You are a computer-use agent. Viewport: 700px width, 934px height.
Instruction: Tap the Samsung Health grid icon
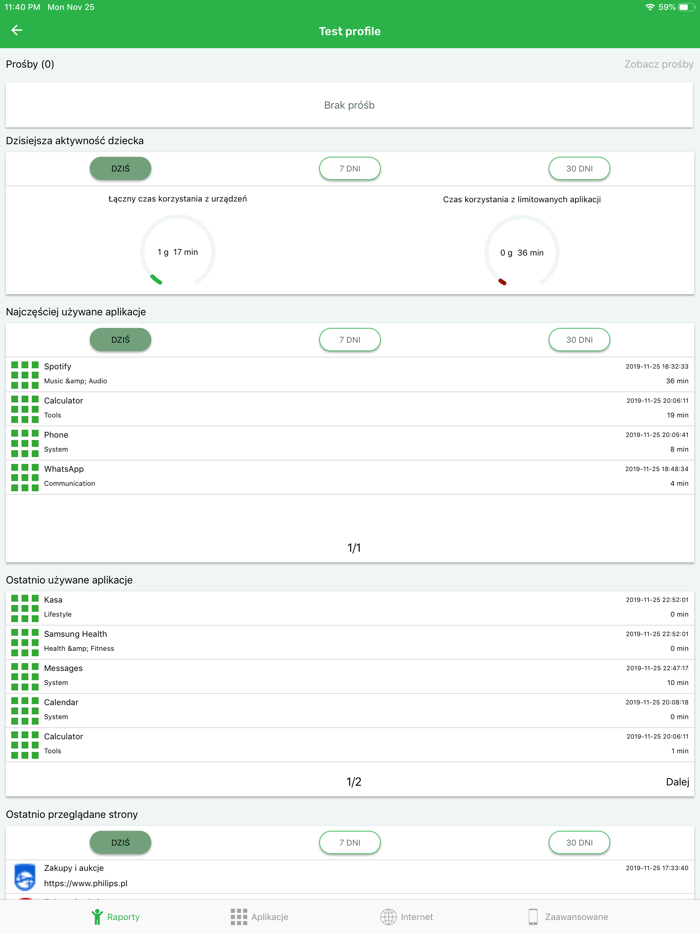25,642
